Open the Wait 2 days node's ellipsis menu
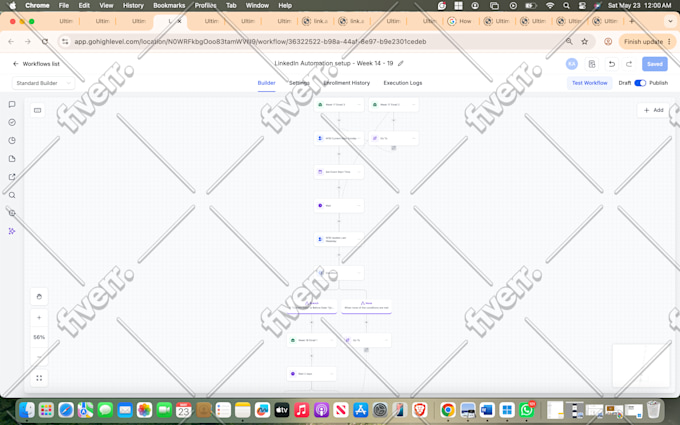Viewport: 680px width, 425px height. [x=331, y=374]
